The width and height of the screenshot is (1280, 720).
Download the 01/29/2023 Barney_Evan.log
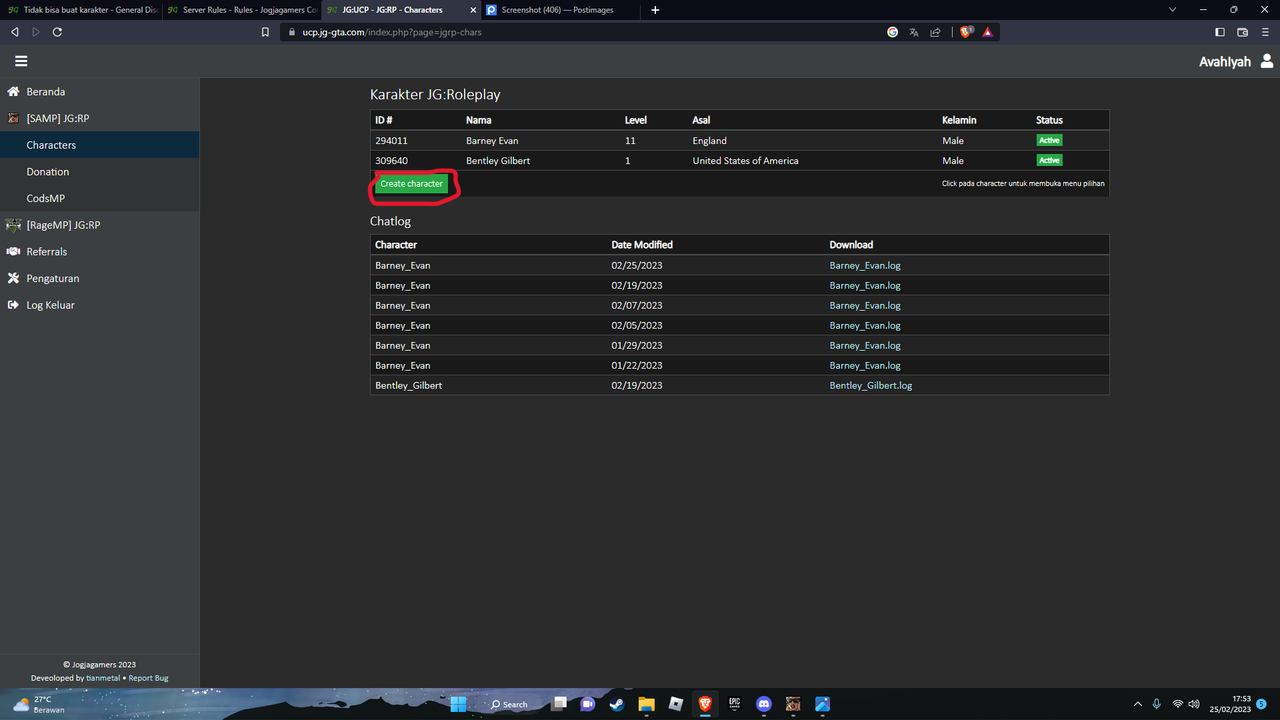865,345
